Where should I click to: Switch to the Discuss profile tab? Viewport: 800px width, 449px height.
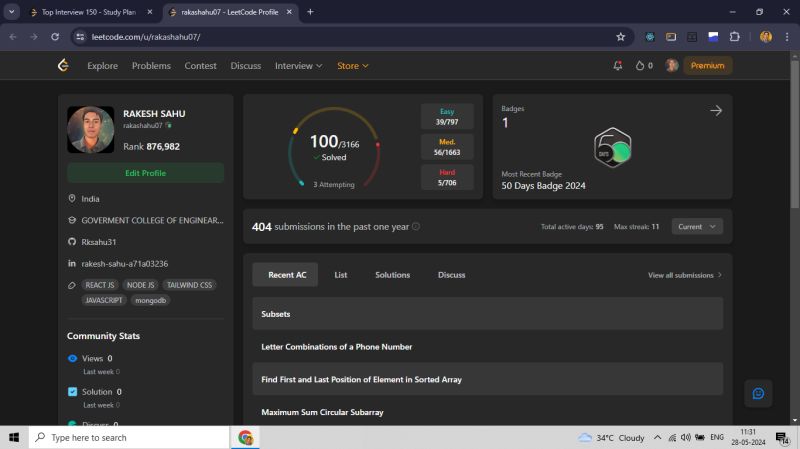pos(452,275)
